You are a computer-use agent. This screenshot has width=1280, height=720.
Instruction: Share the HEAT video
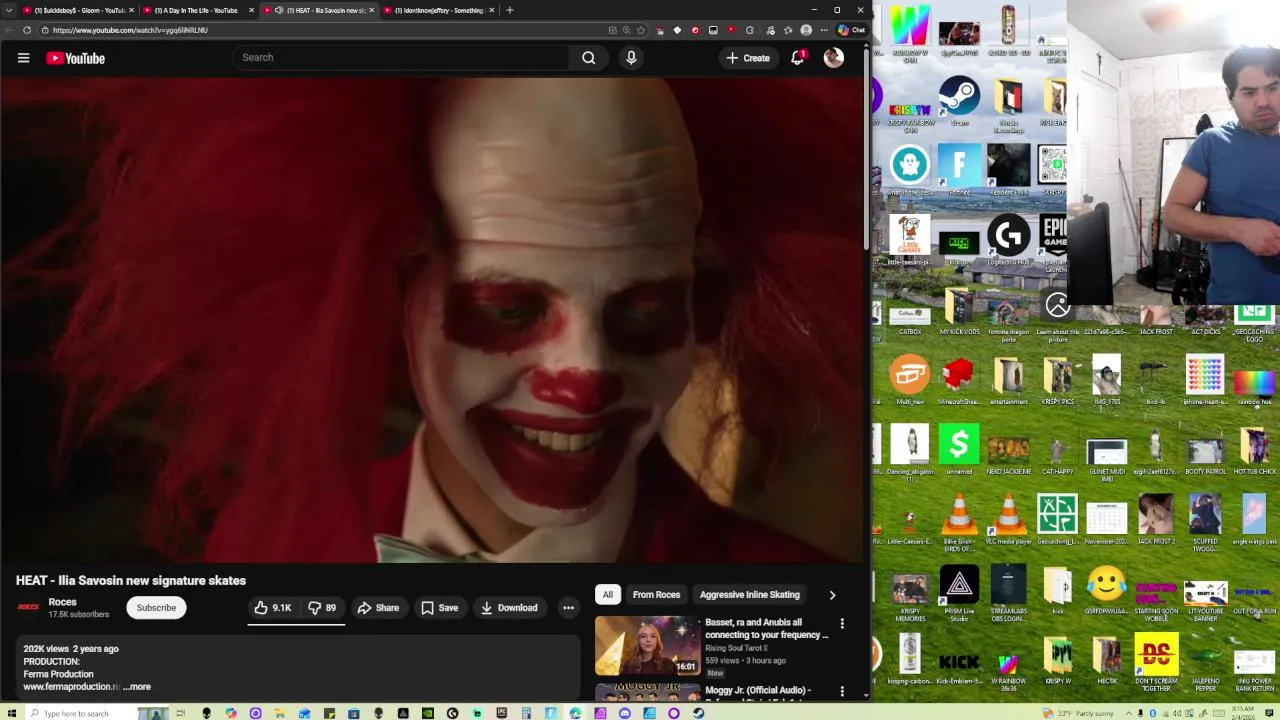pos(378,608)
